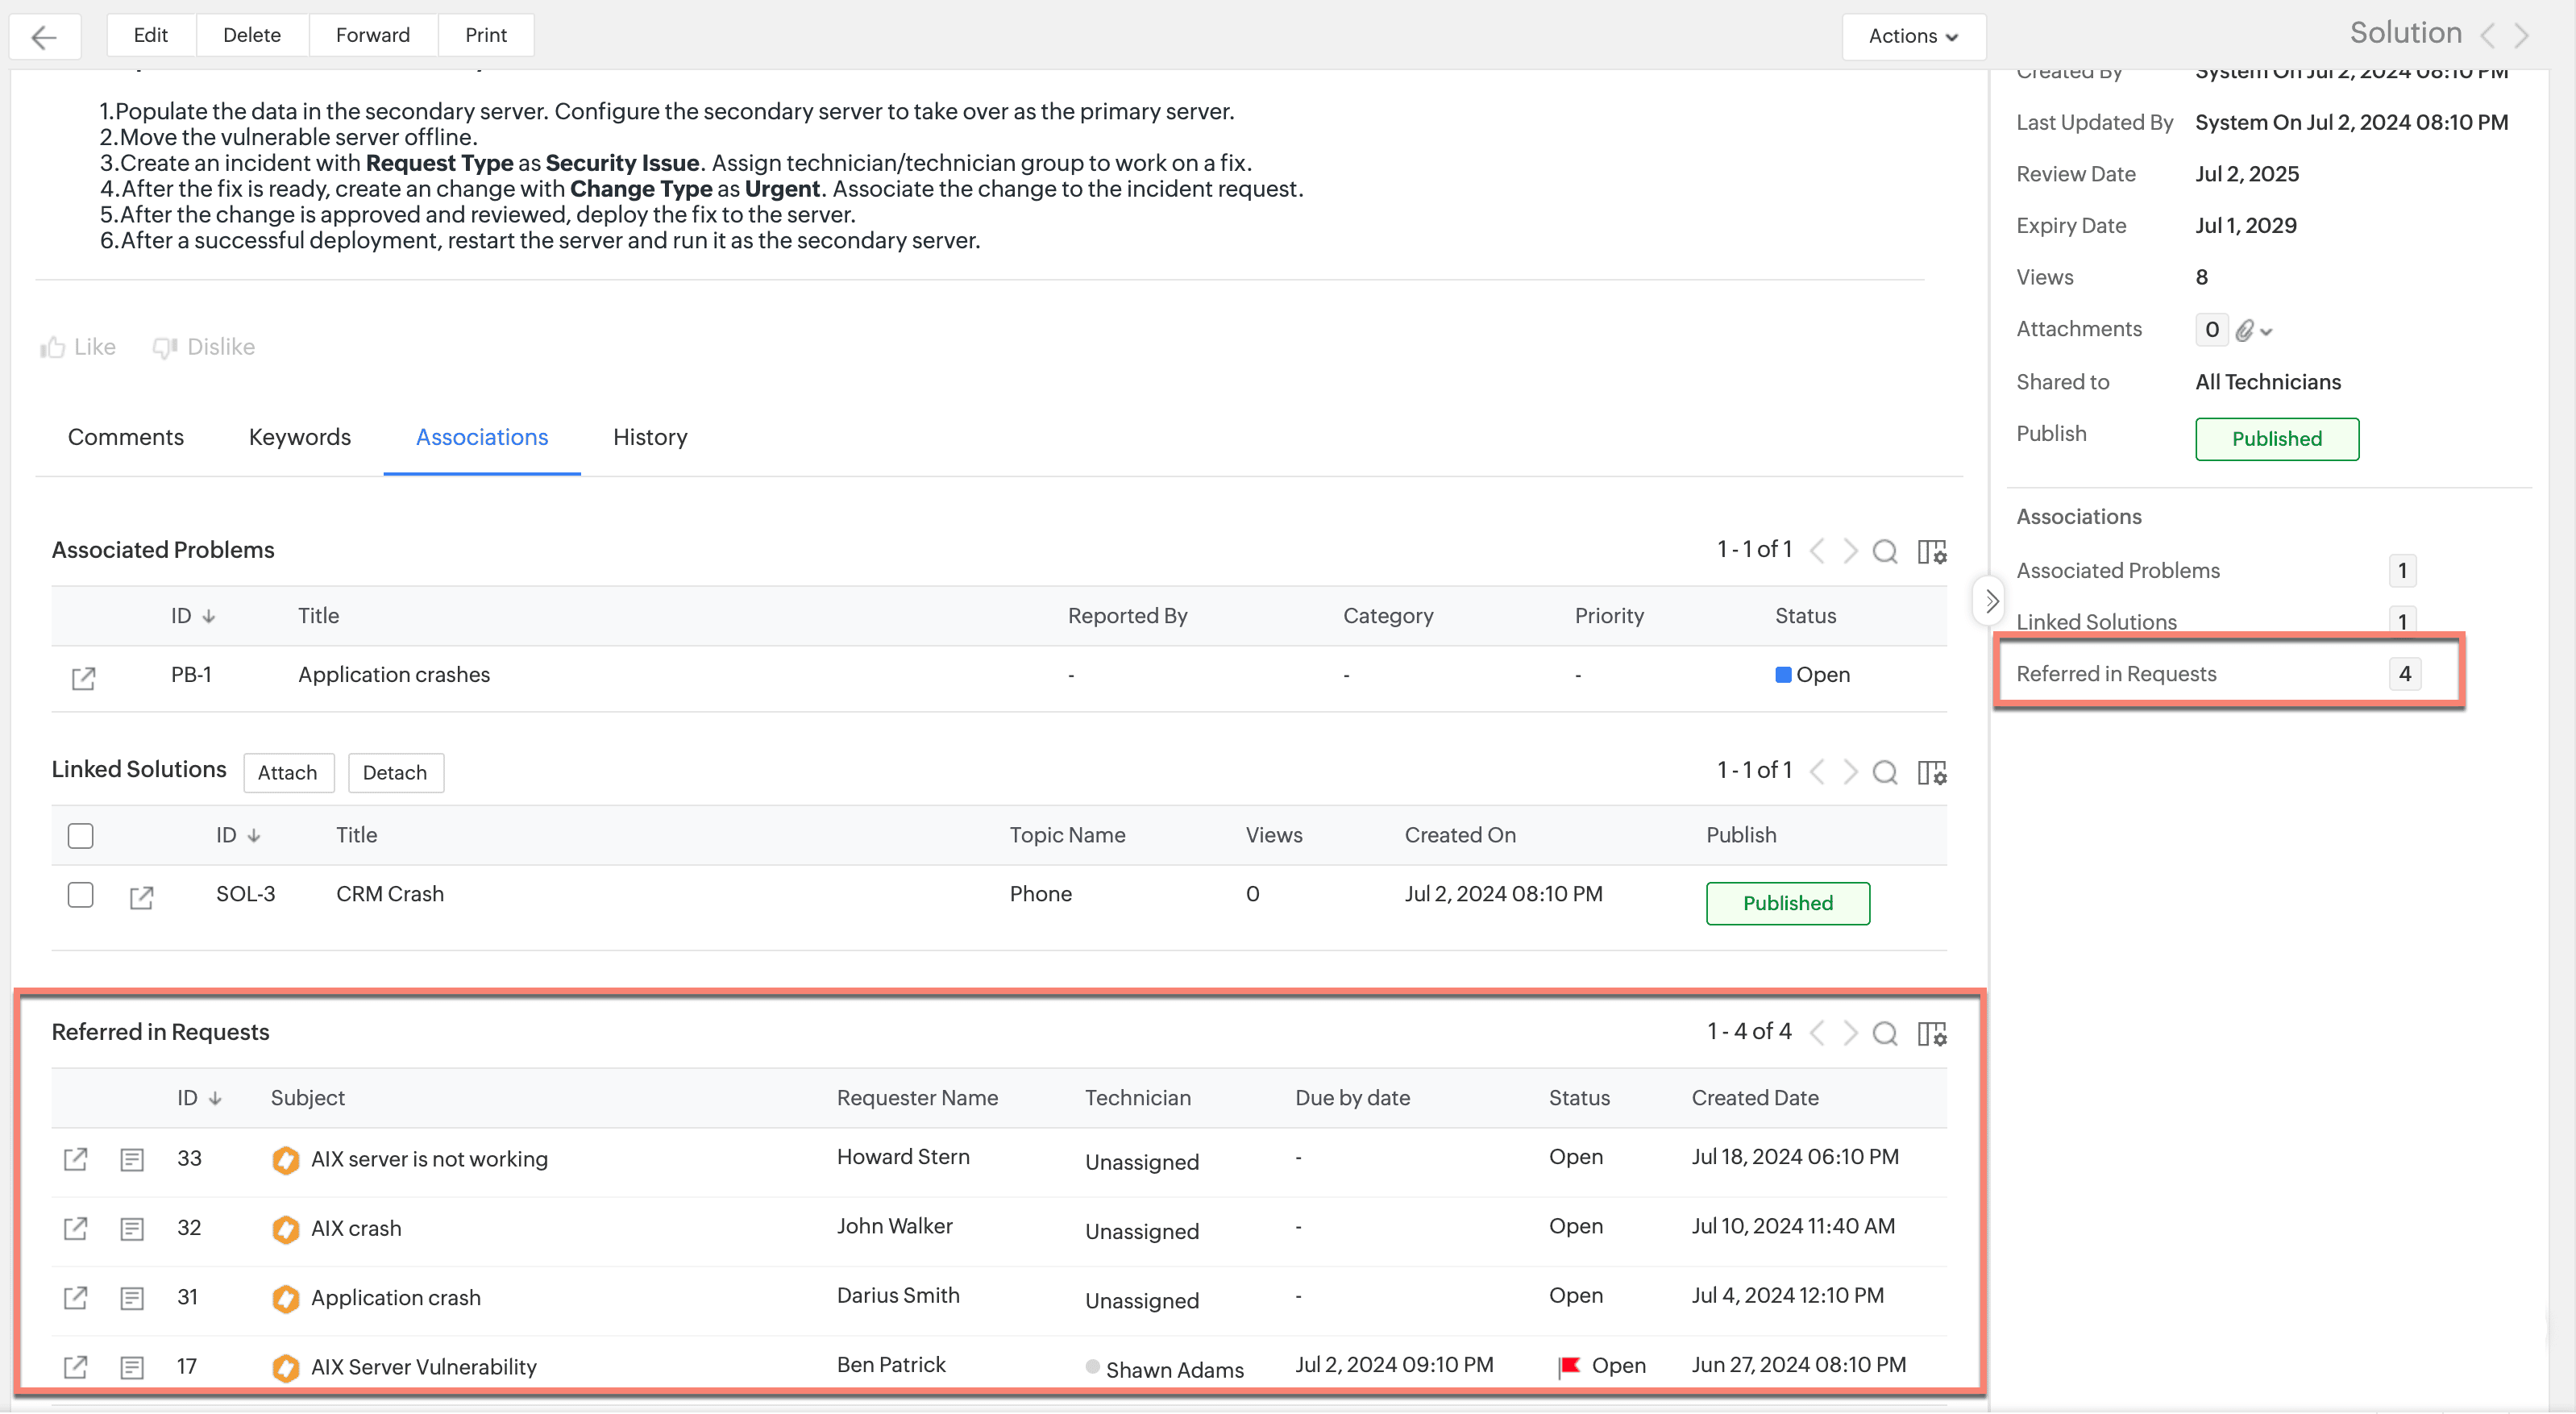
Task: Open the History tab
Action: click(650, 437)
